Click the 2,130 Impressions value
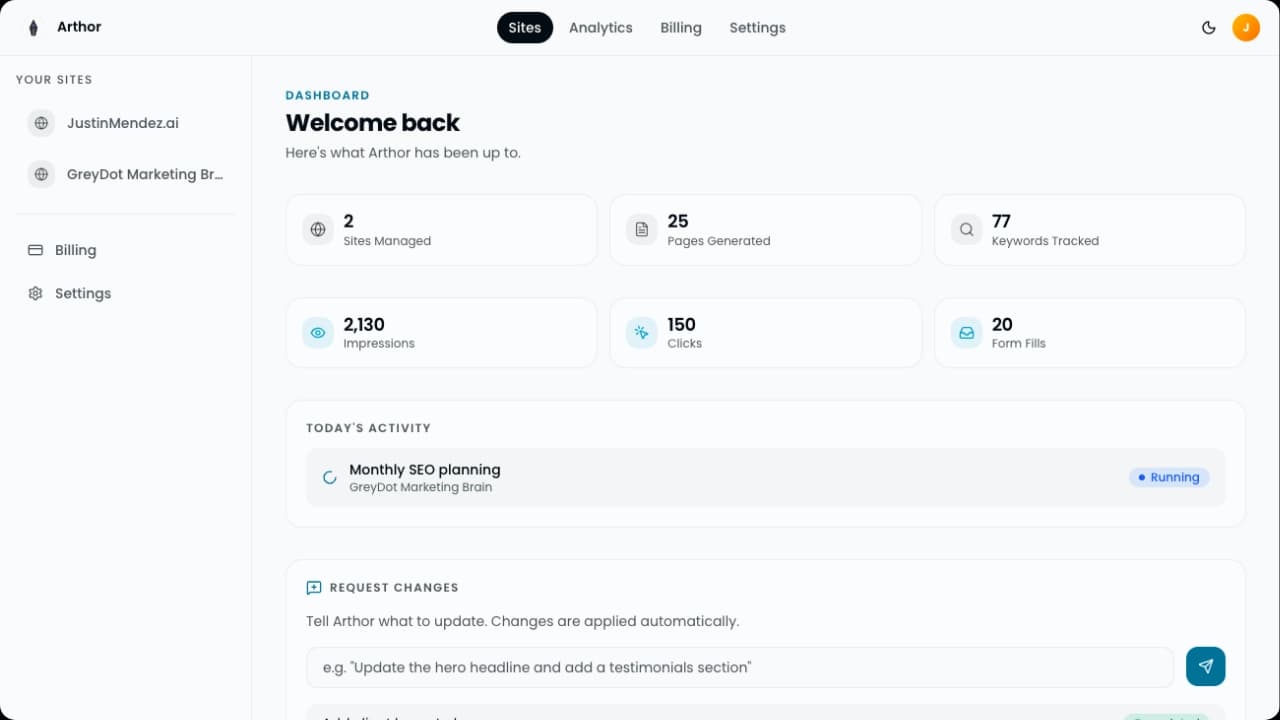The image size is (1280, 720). tap(364, 324)
